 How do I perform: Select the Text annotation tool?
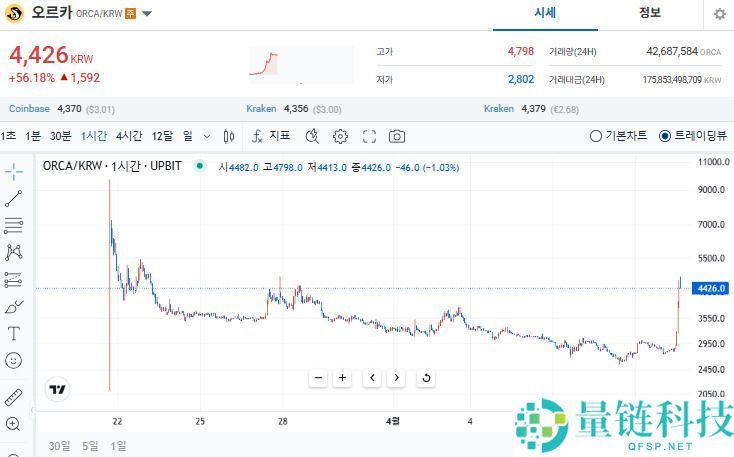pyautogui.click(x=14, y=333)
